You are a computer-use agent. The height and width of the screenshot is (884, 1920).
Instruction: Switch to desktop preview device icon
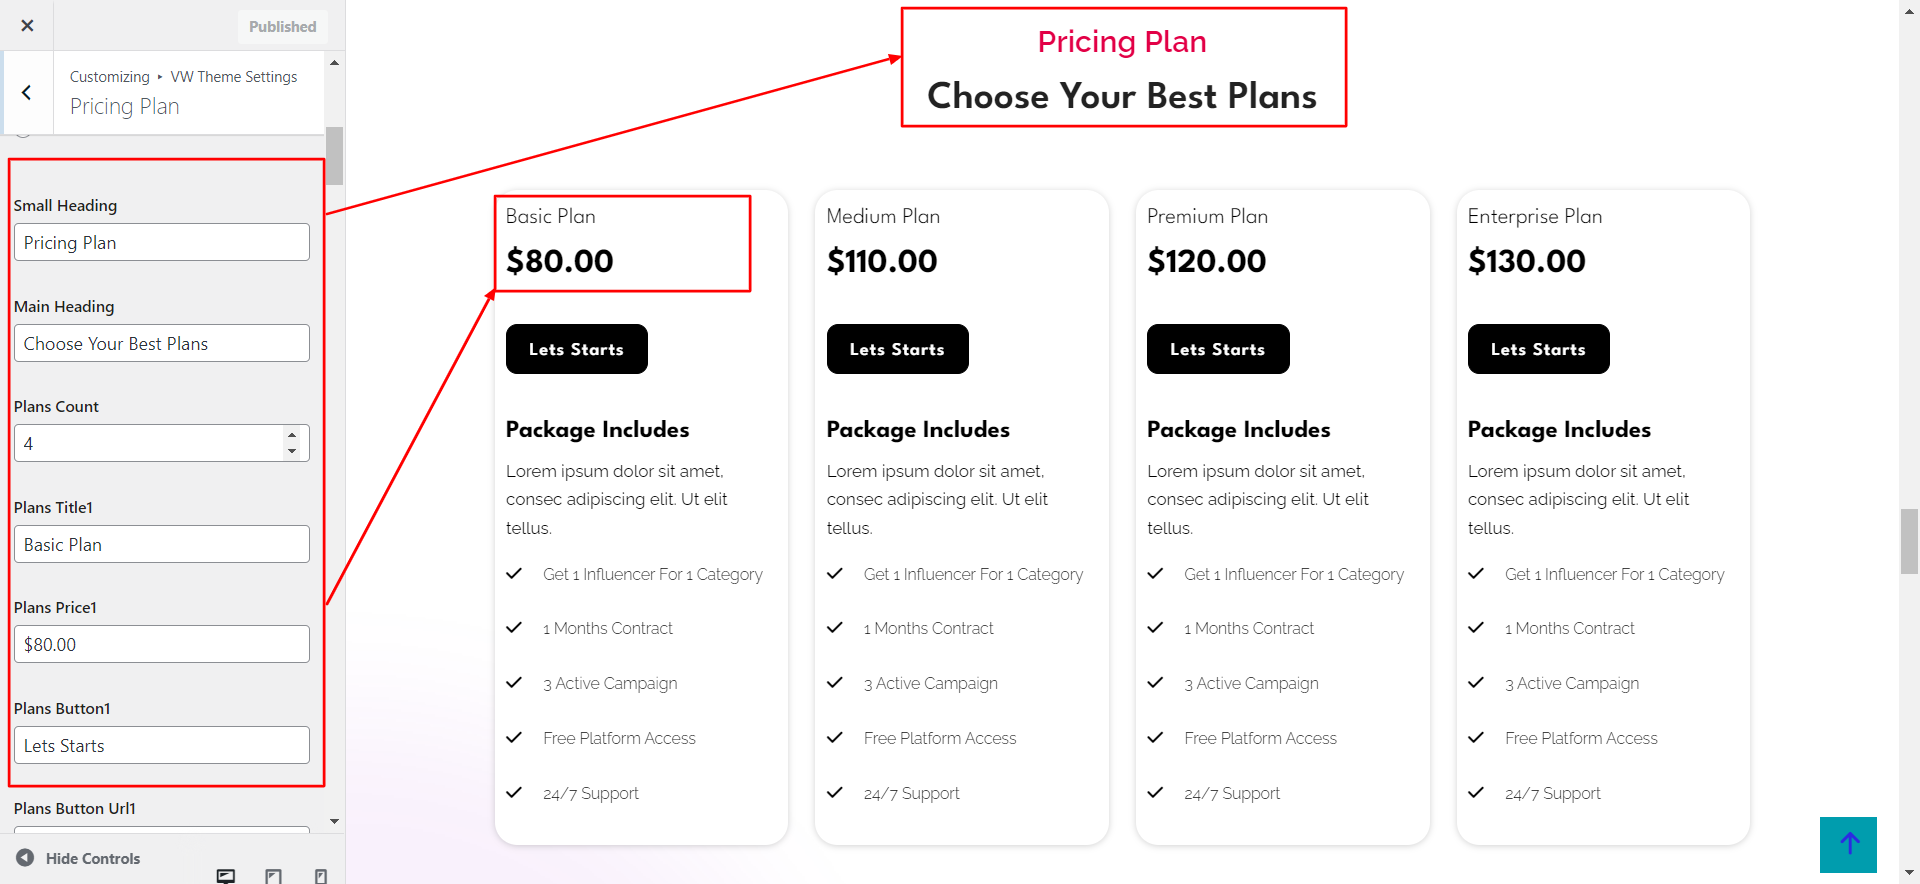click(x=226, y=876)
